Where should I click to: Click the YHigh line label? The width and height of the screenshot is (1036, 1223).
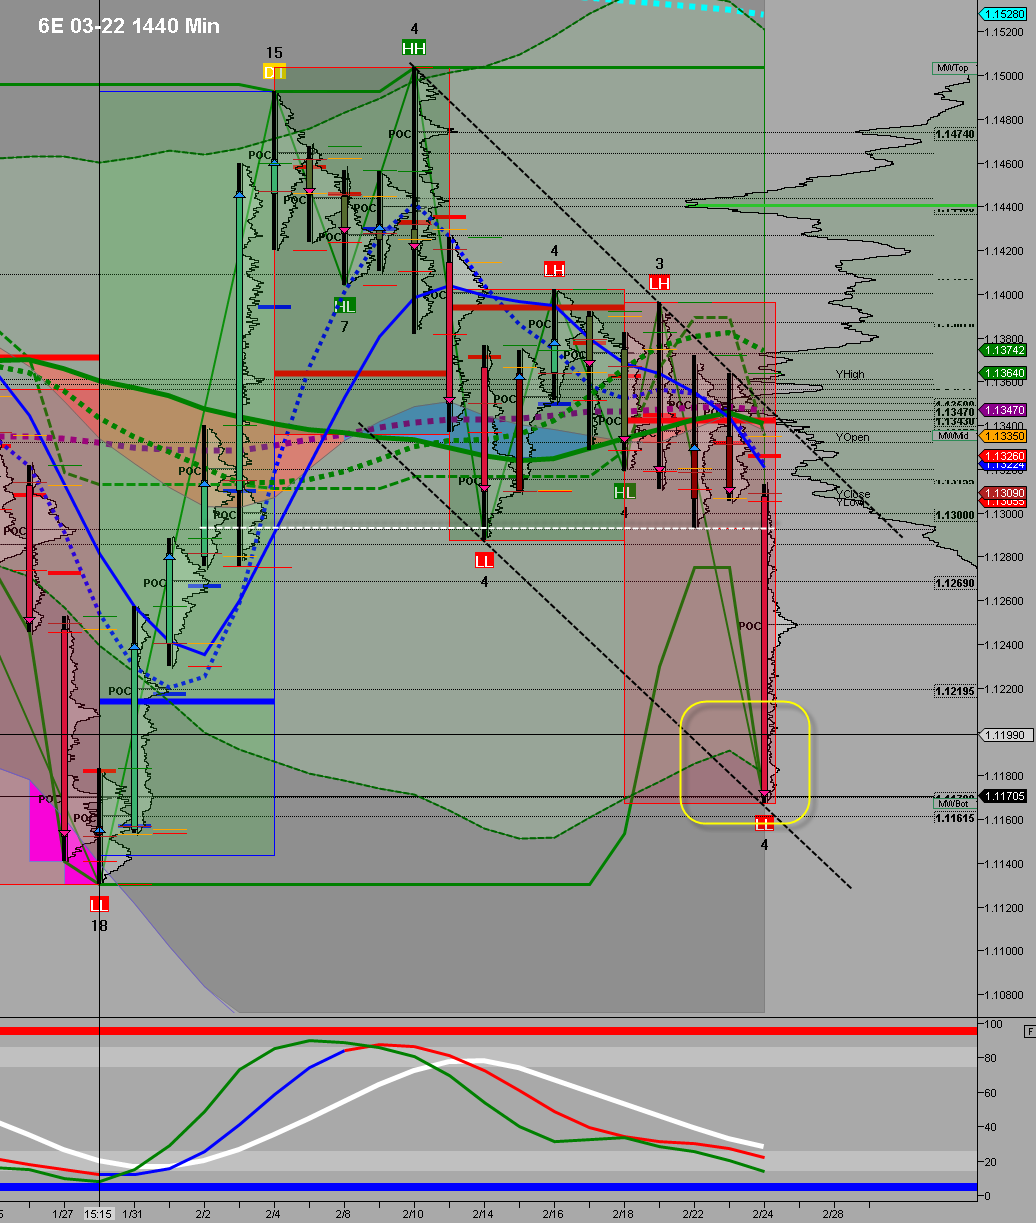(x=850, y=374)
